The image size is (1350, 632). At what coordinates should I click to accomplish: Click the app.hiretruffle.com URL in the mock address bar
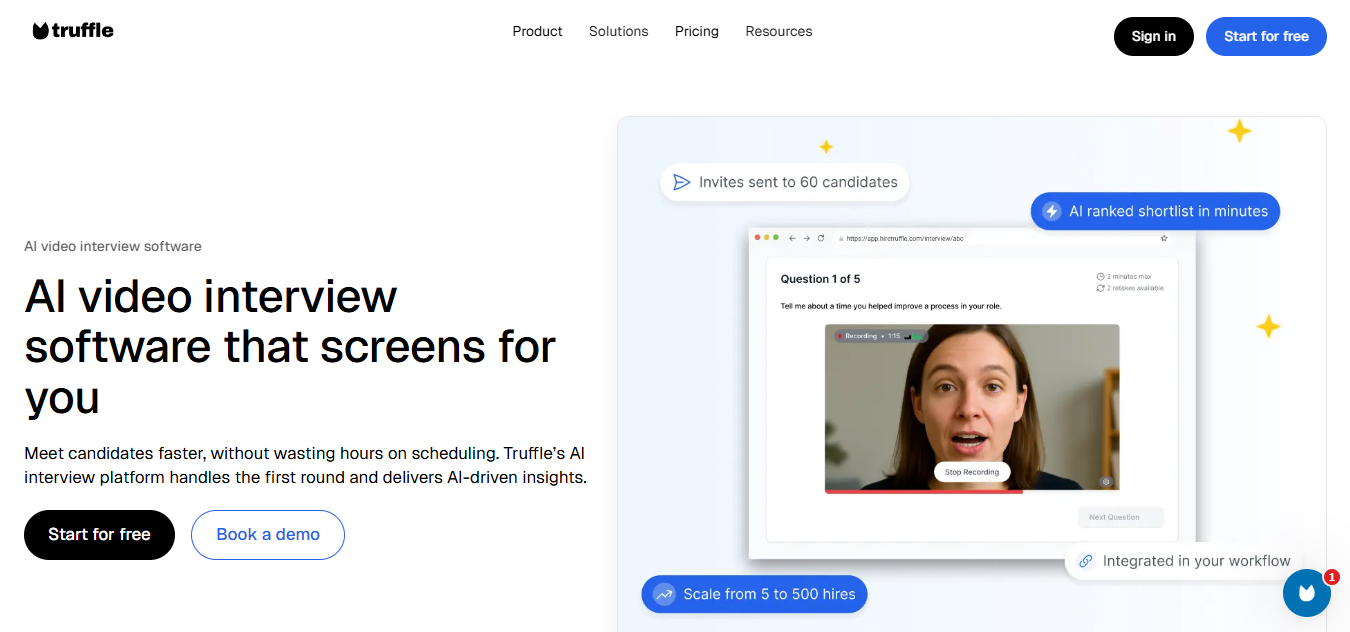(904, 239)
